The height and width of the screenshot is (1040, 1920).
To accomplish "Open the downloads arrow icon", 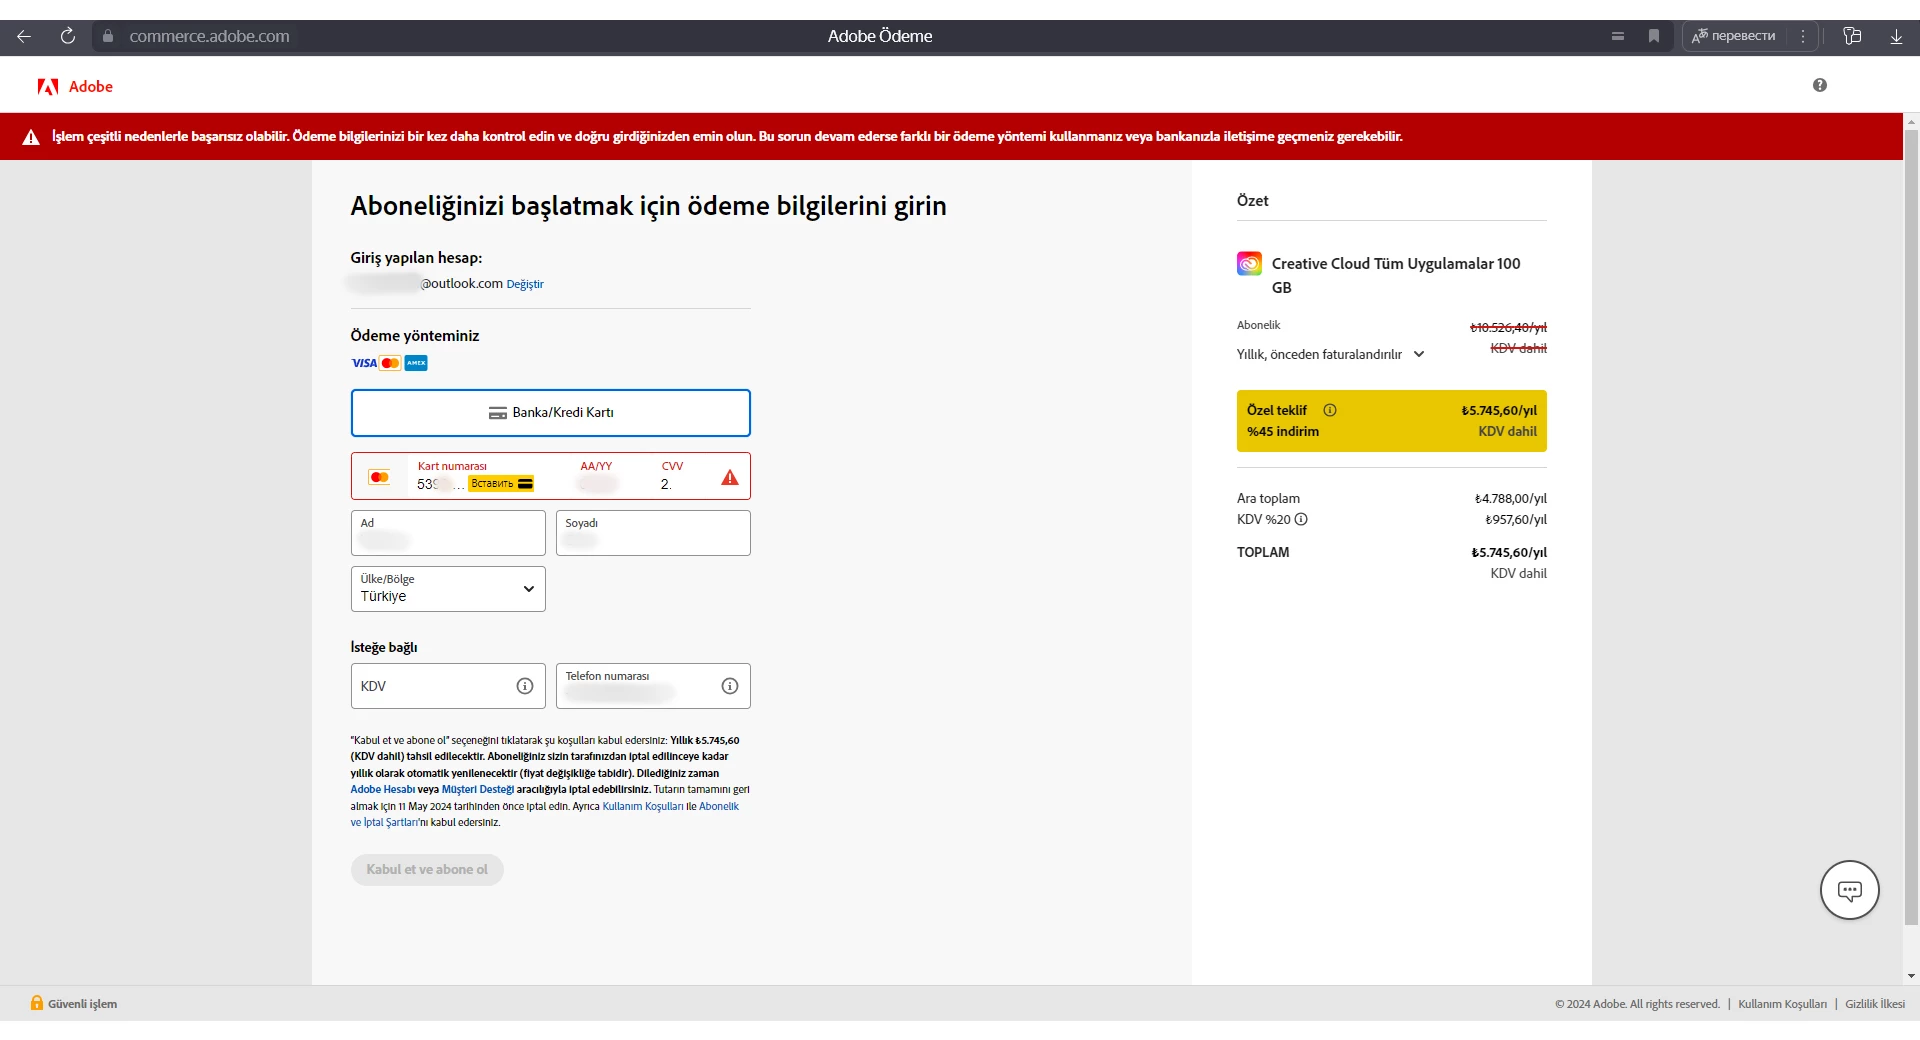I will 1896,36.
